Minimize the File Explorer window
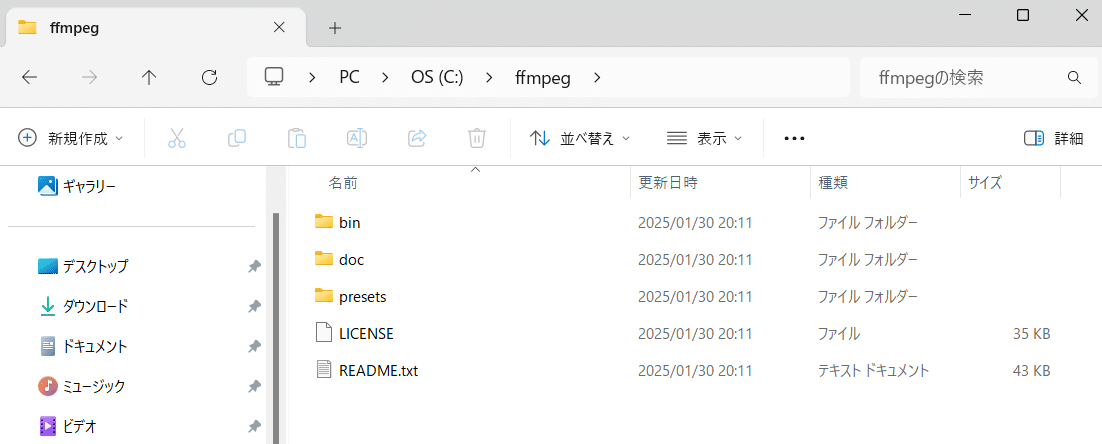 (964, 15)
